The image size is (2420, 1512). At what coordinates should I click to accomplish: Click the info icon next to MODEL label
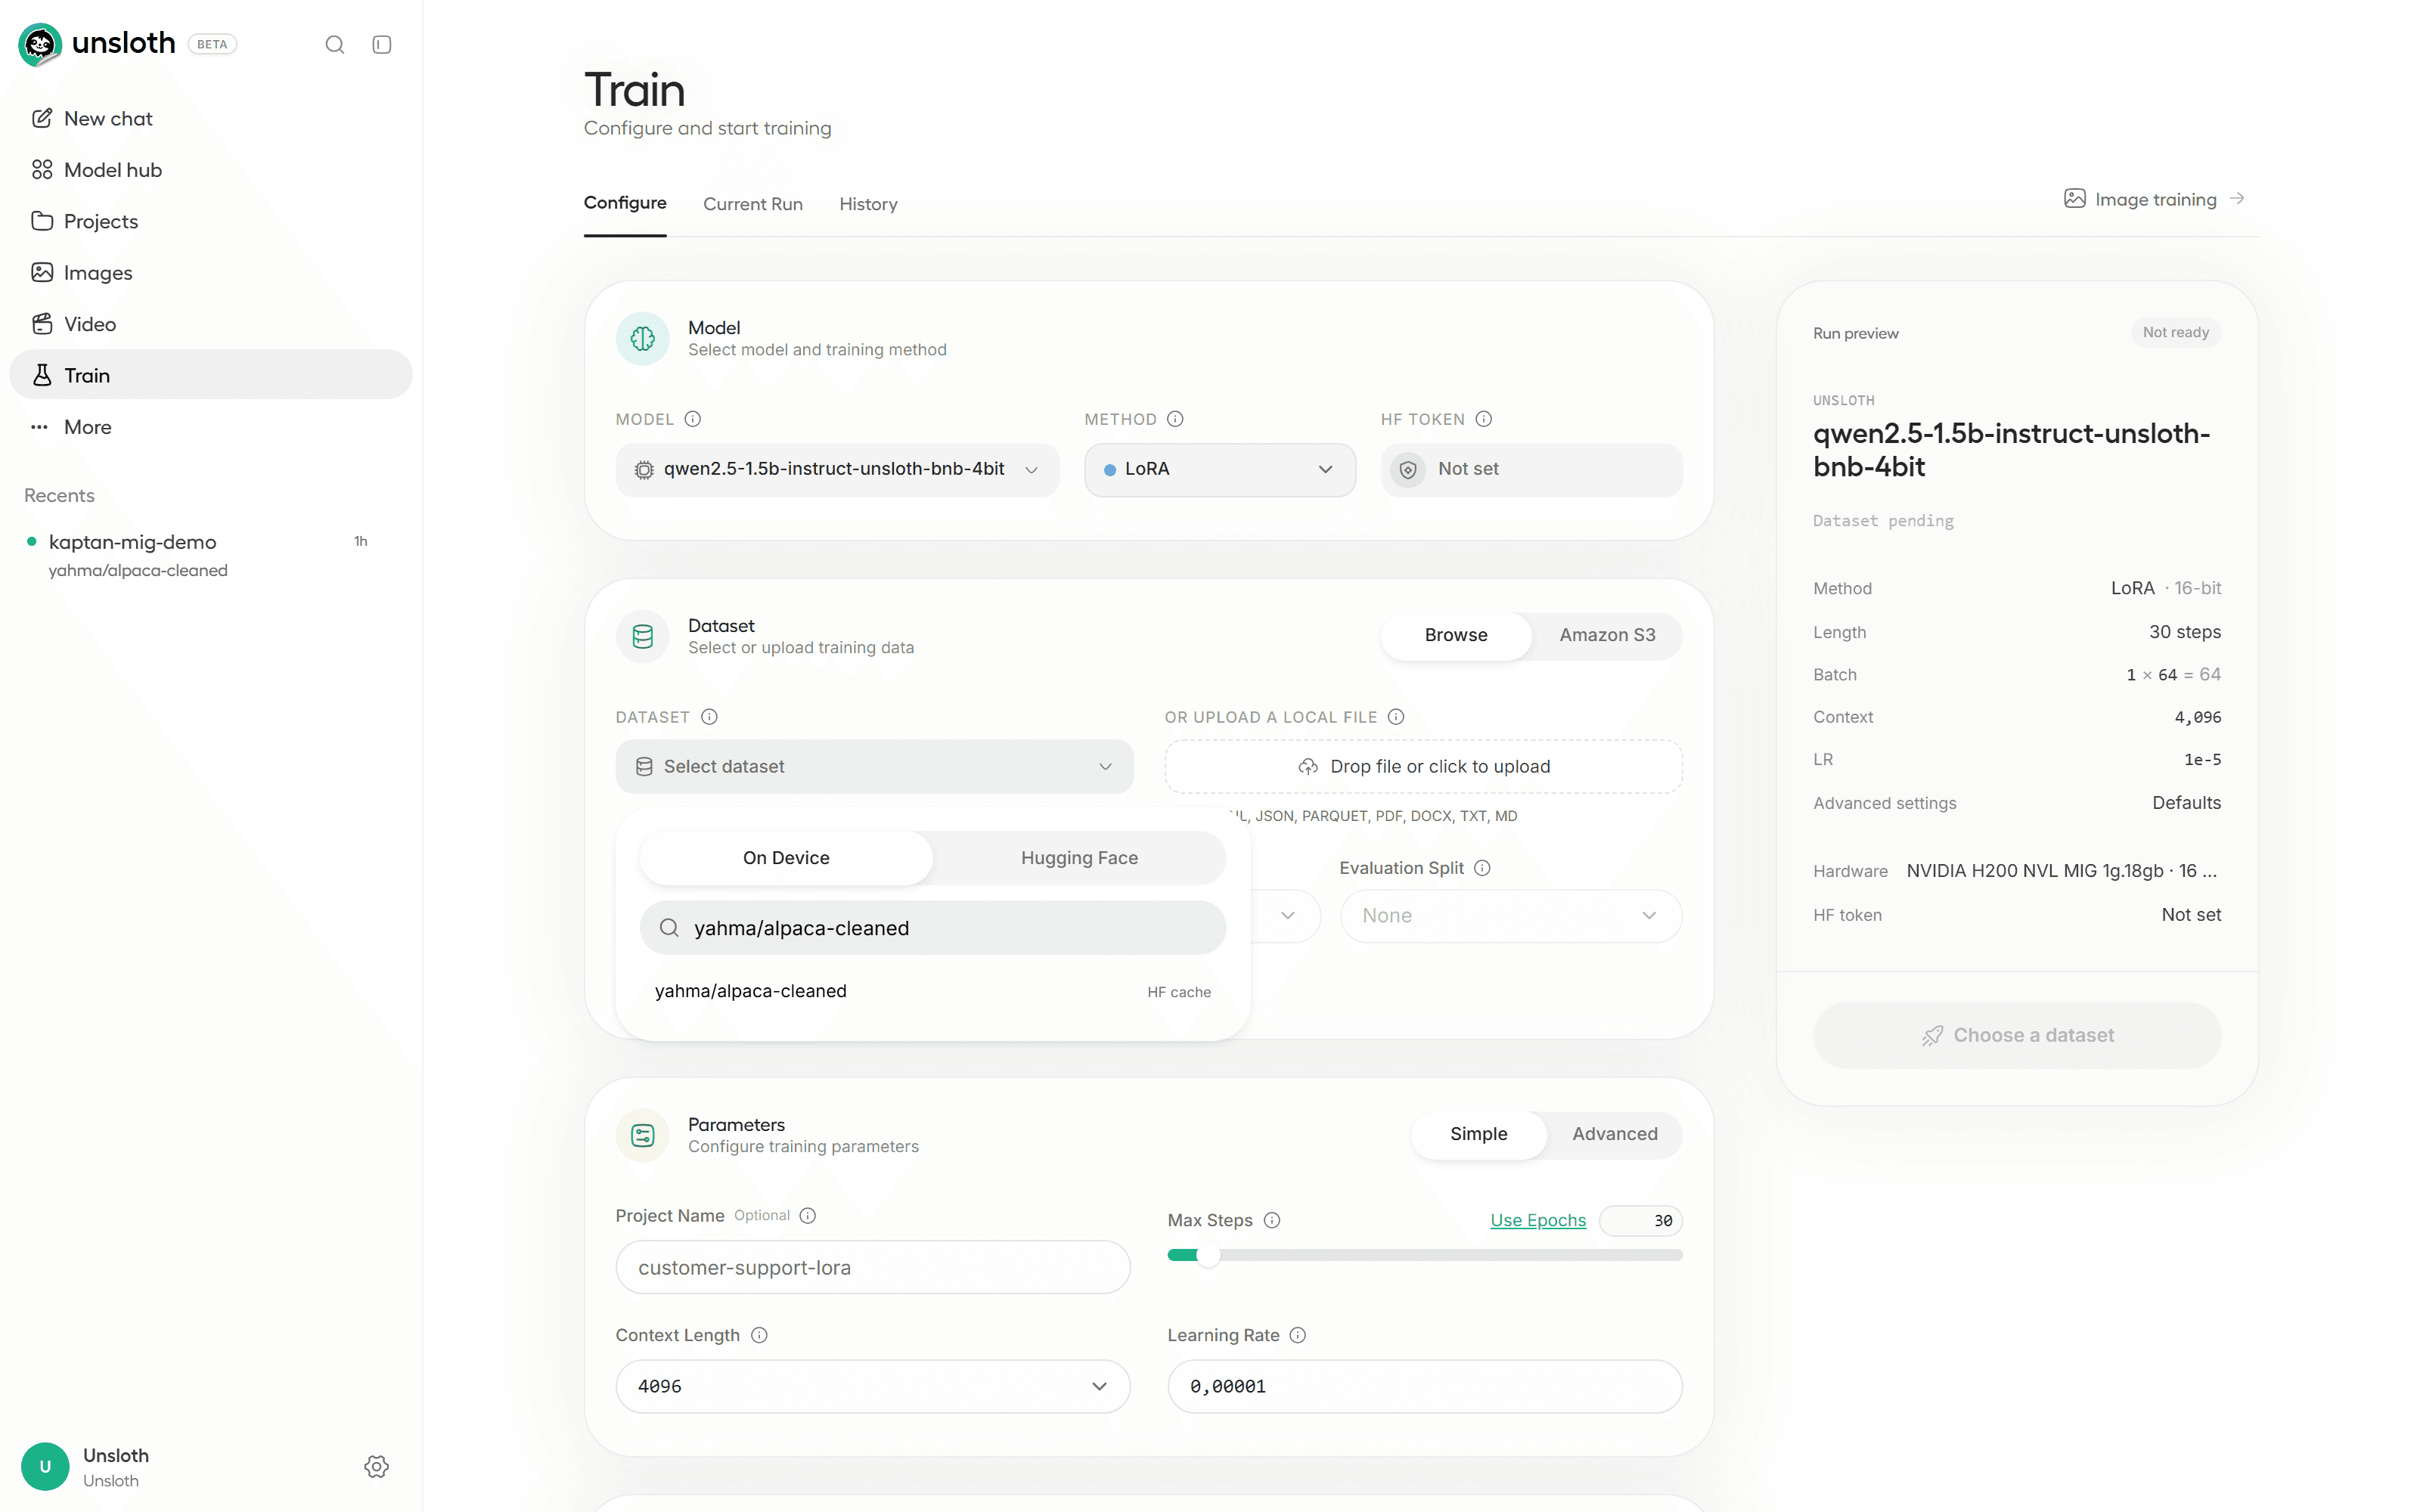pyautogui.click(x=693, y=419)
